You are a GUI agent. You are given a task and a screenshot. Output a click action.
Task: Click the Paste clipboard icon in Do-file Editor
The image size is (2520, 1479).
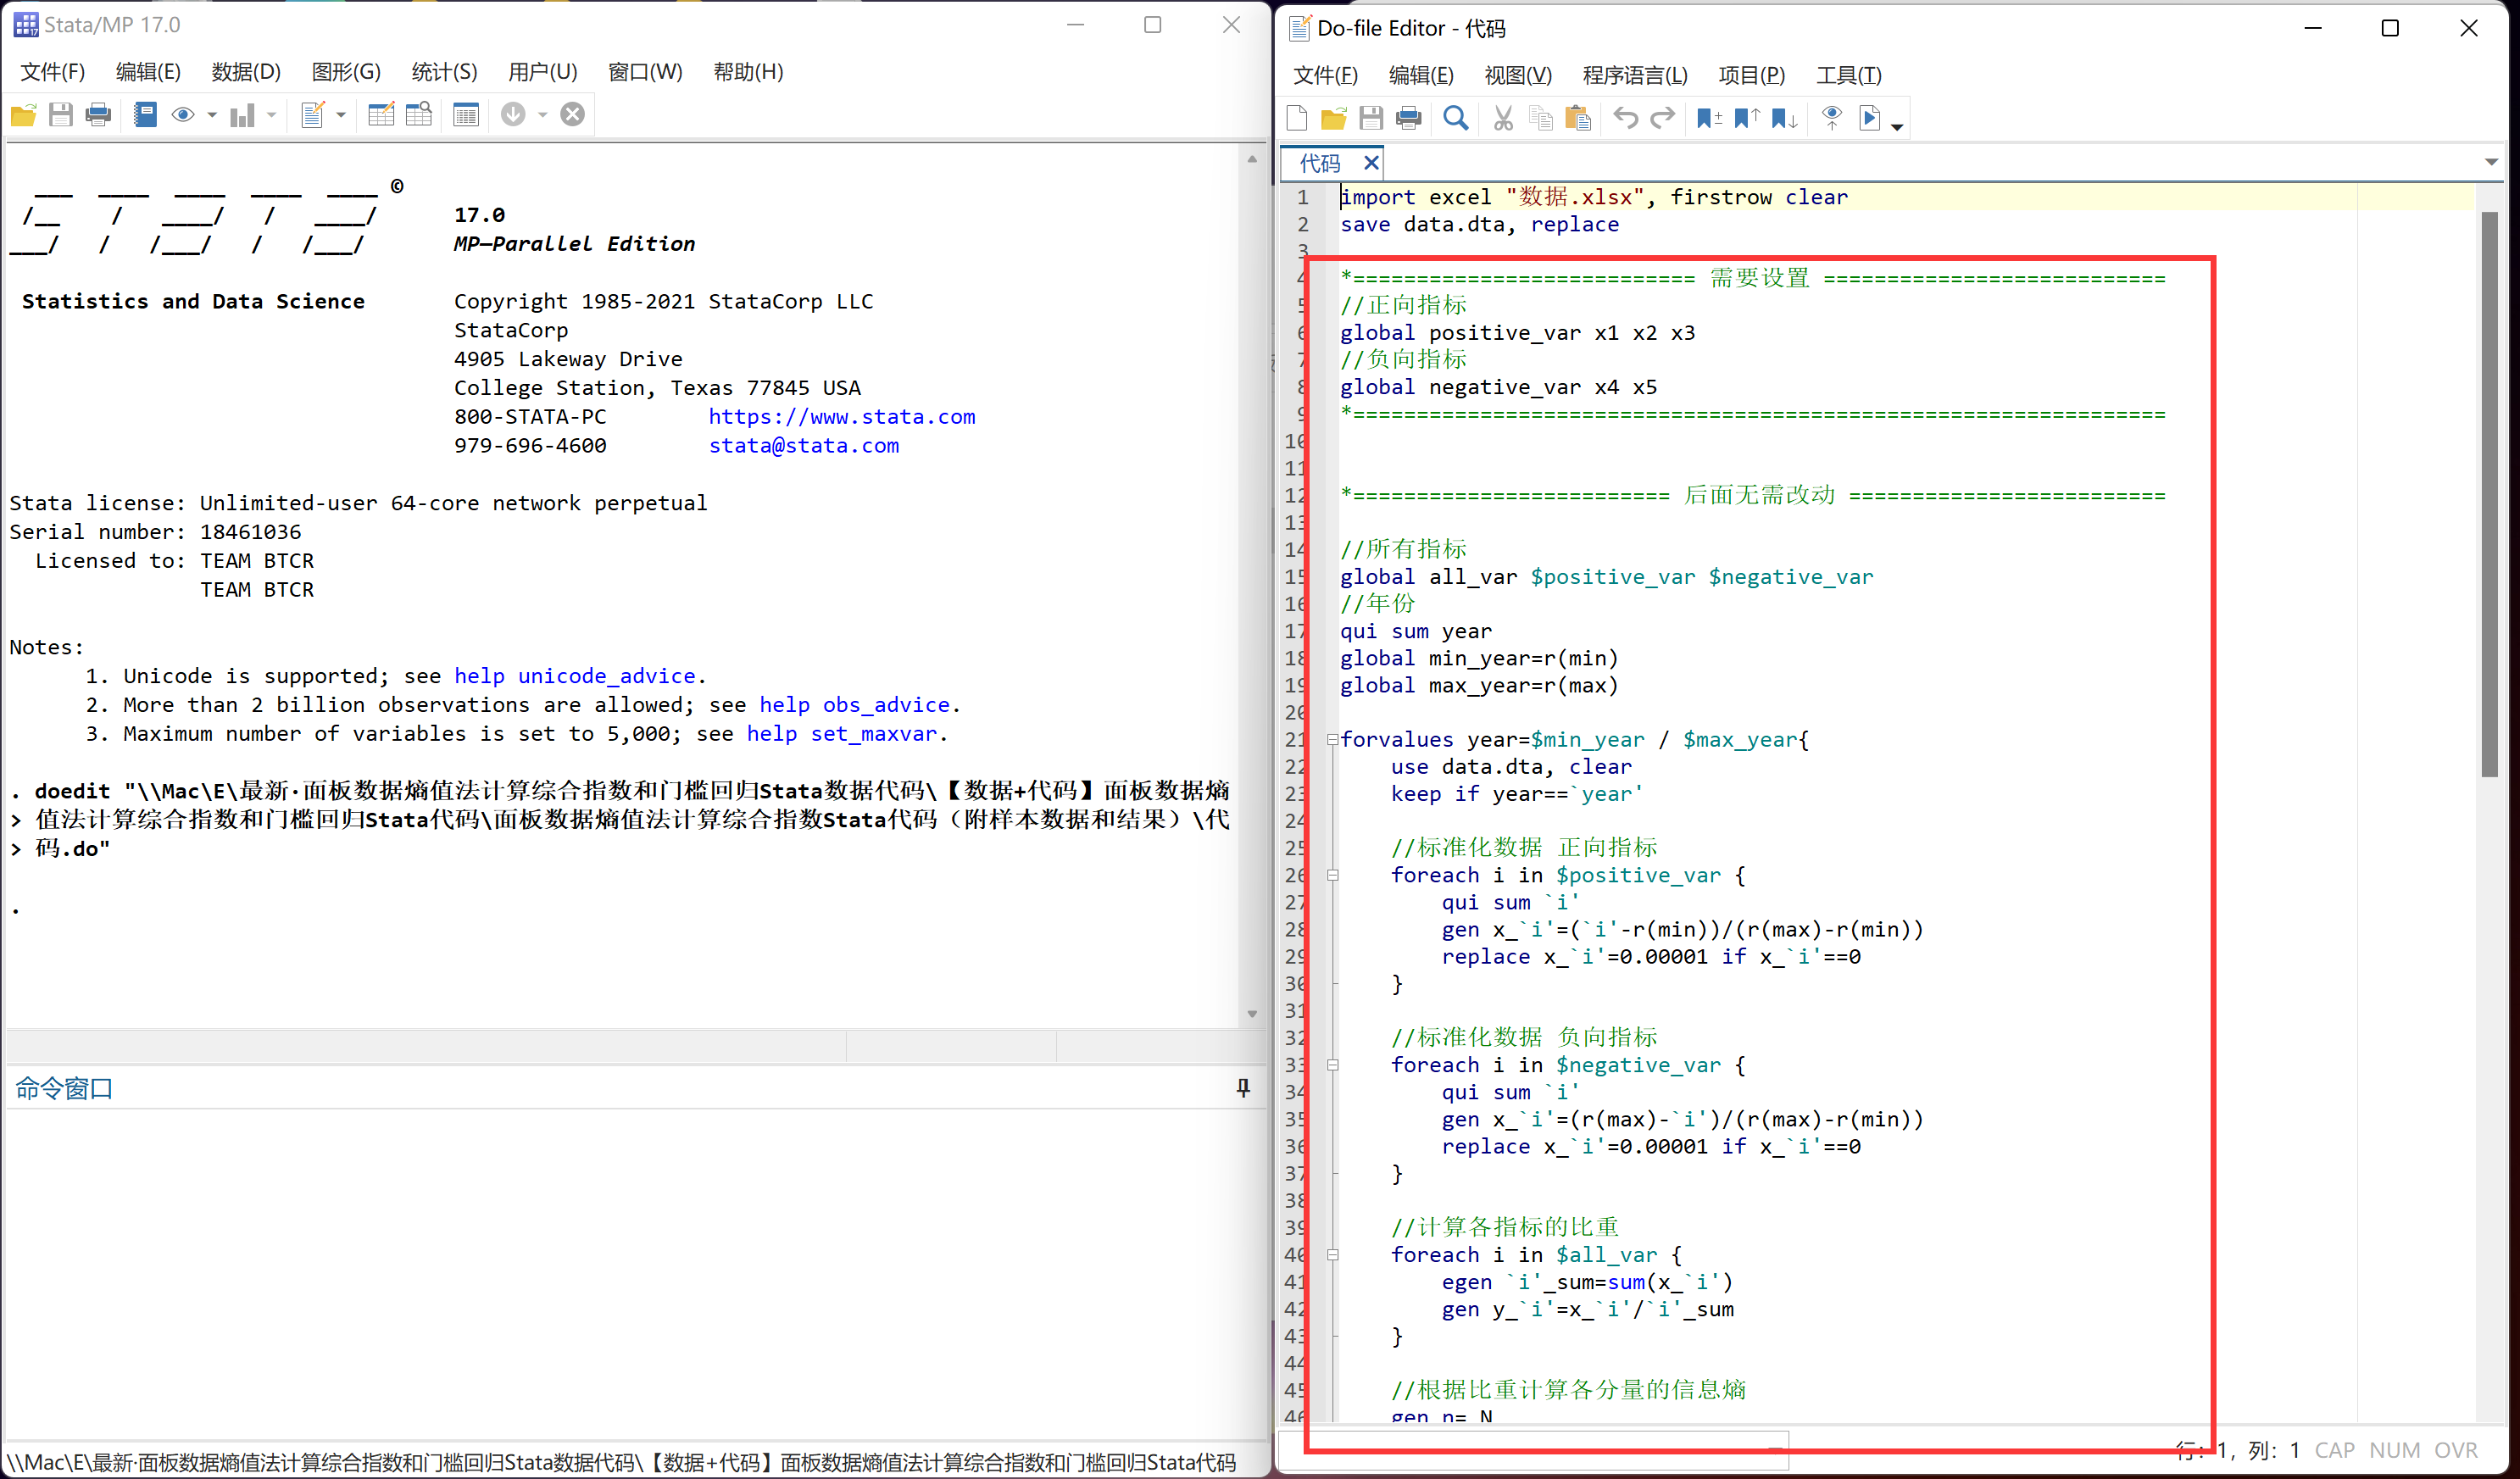click(1578, 119)
